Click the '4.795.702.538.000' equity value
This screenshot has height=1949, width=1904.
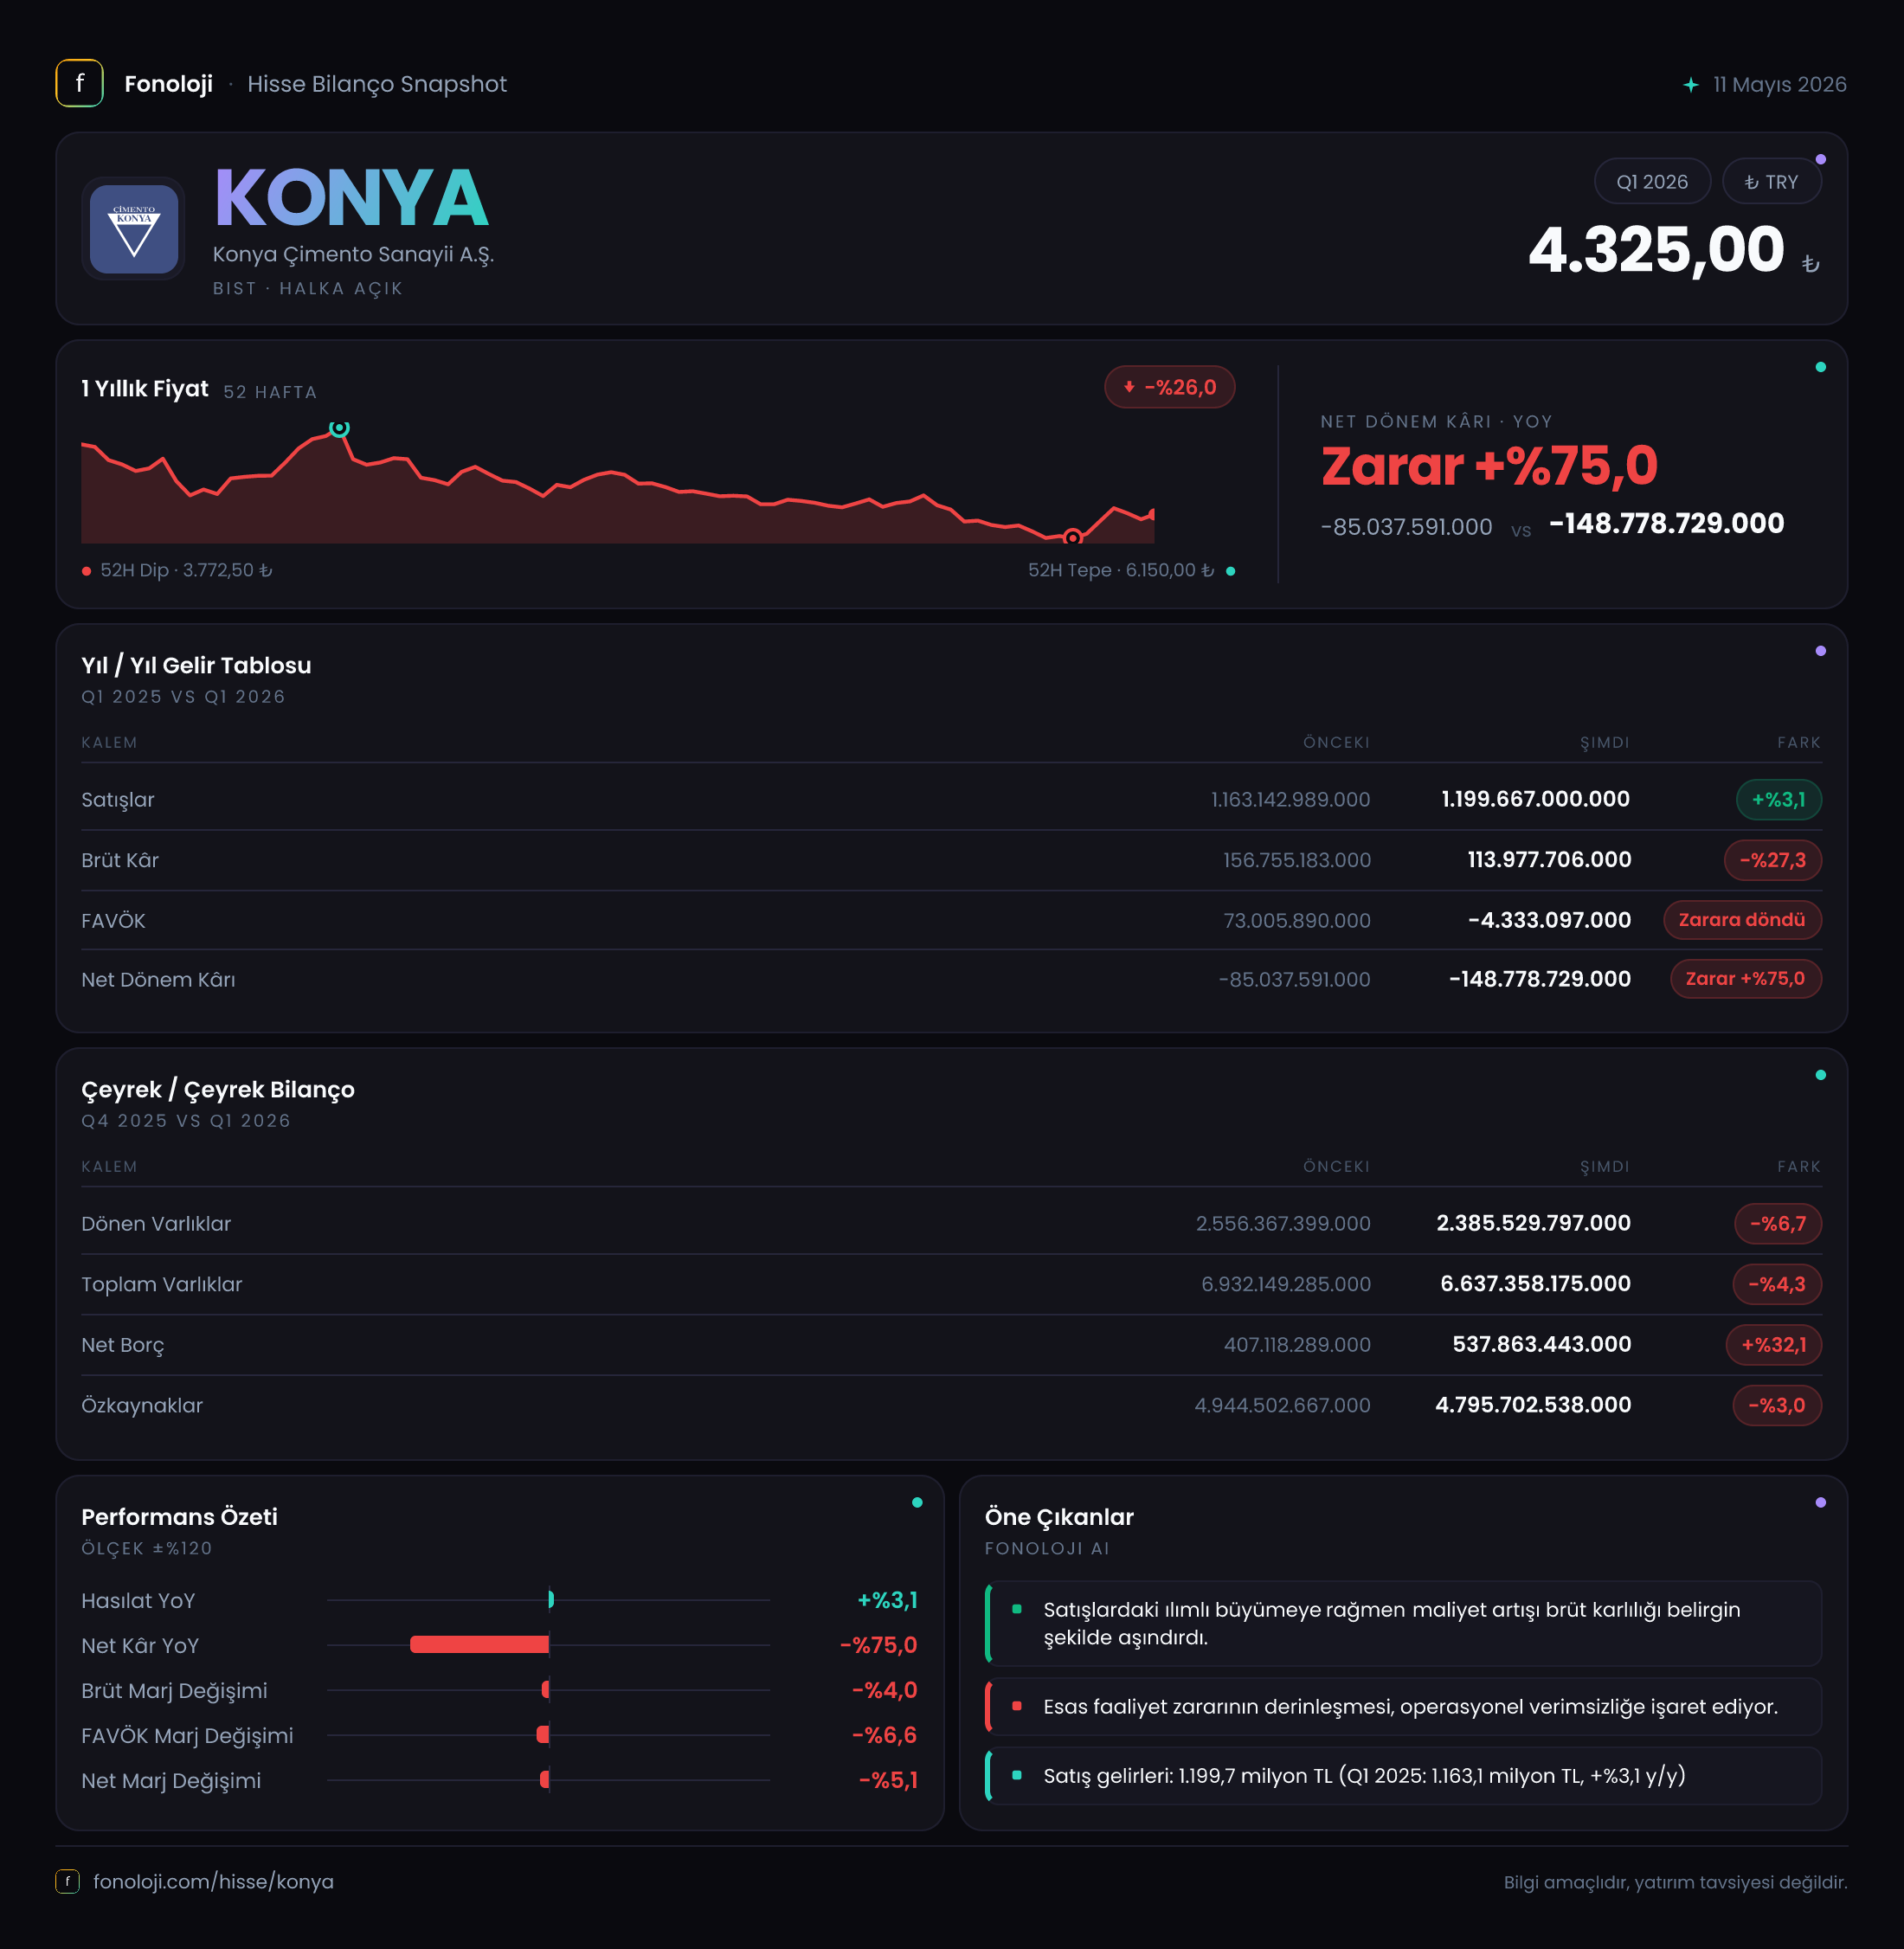coord(1533,1404)
